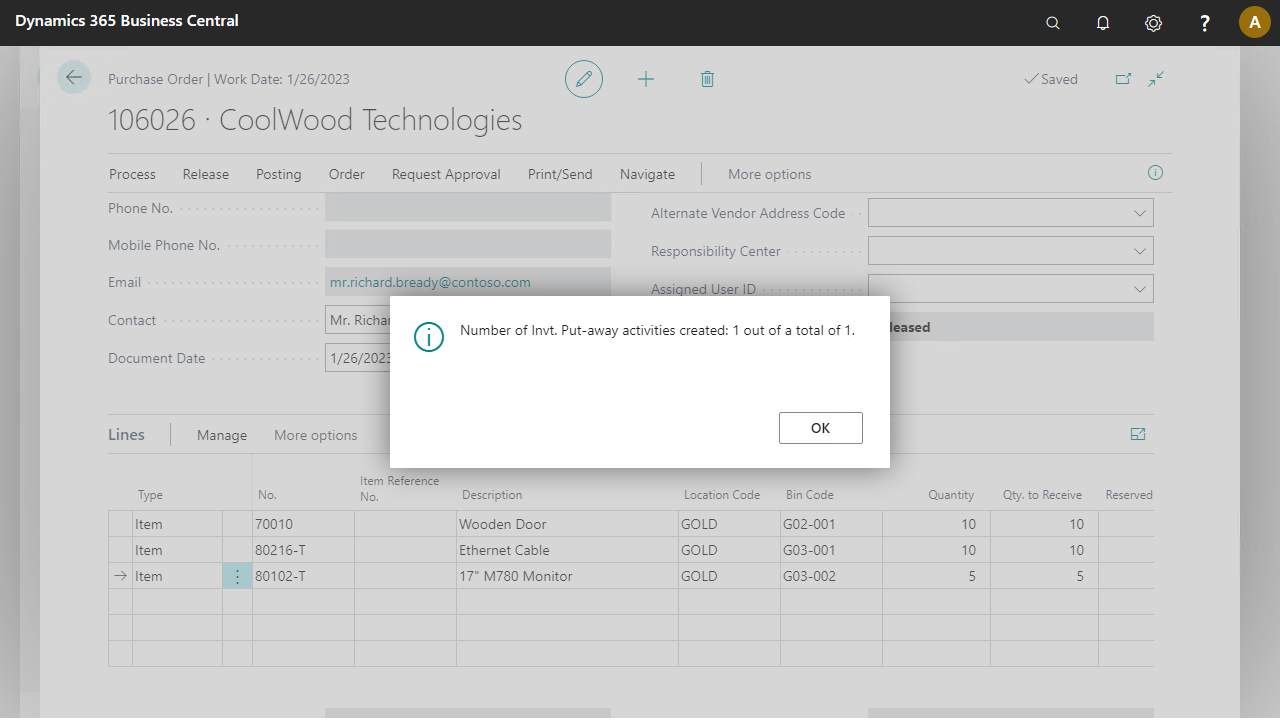This screenshot has height=720, width=1280.
Task: Expand Assigned User ID dropdown
Action: coord(1140,289)
